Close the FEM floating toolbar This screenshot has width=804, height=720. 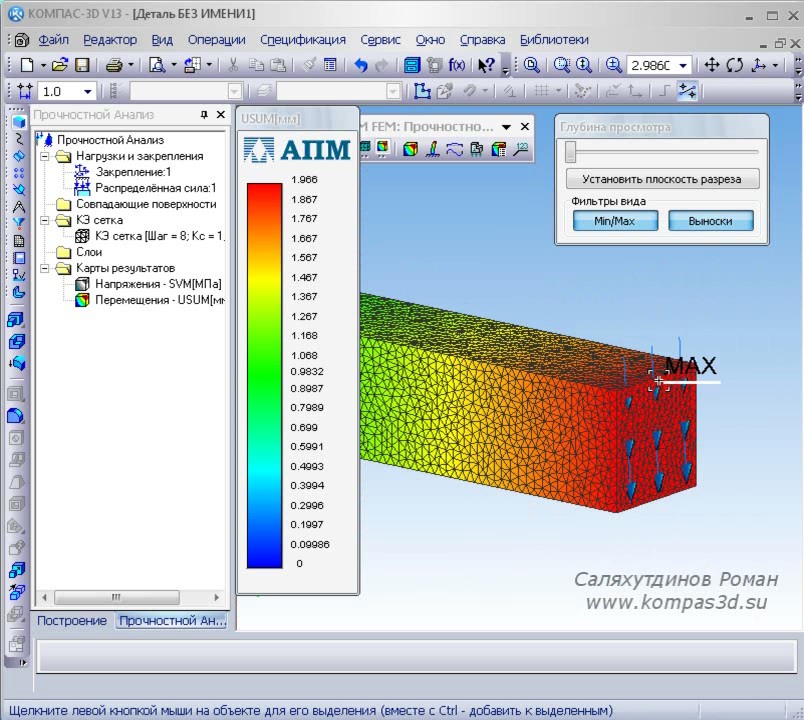(x=525, y=127)
